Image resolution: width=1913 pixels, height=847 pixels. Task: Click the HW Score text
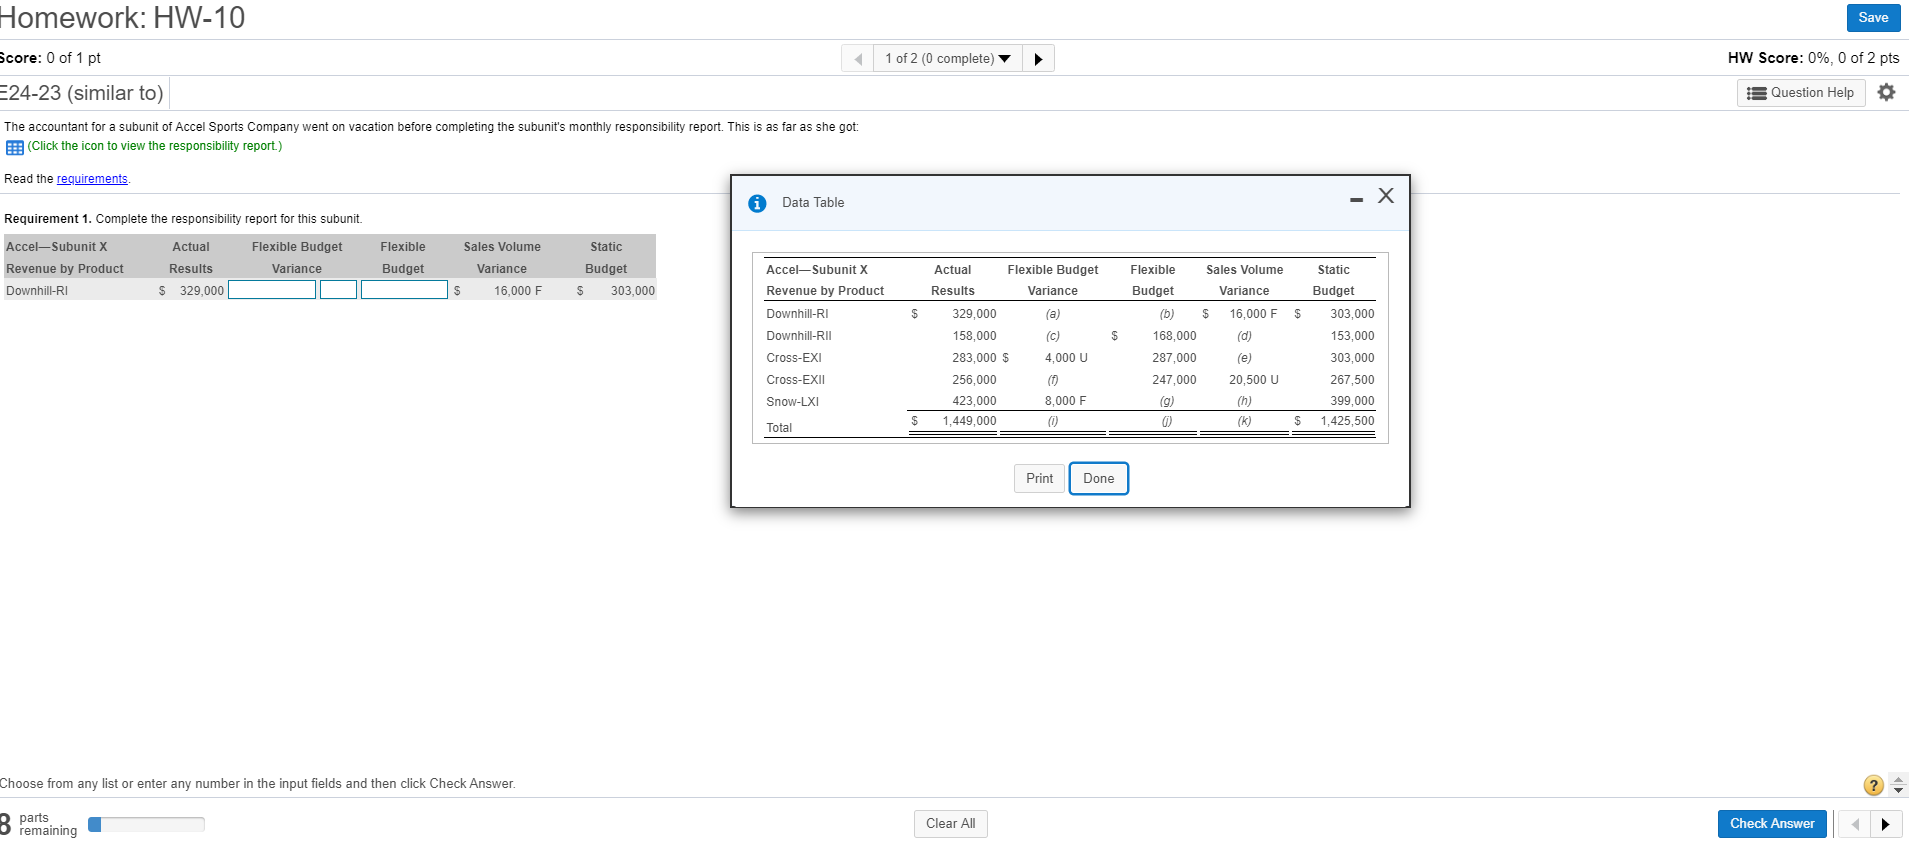click(1813, 58)
